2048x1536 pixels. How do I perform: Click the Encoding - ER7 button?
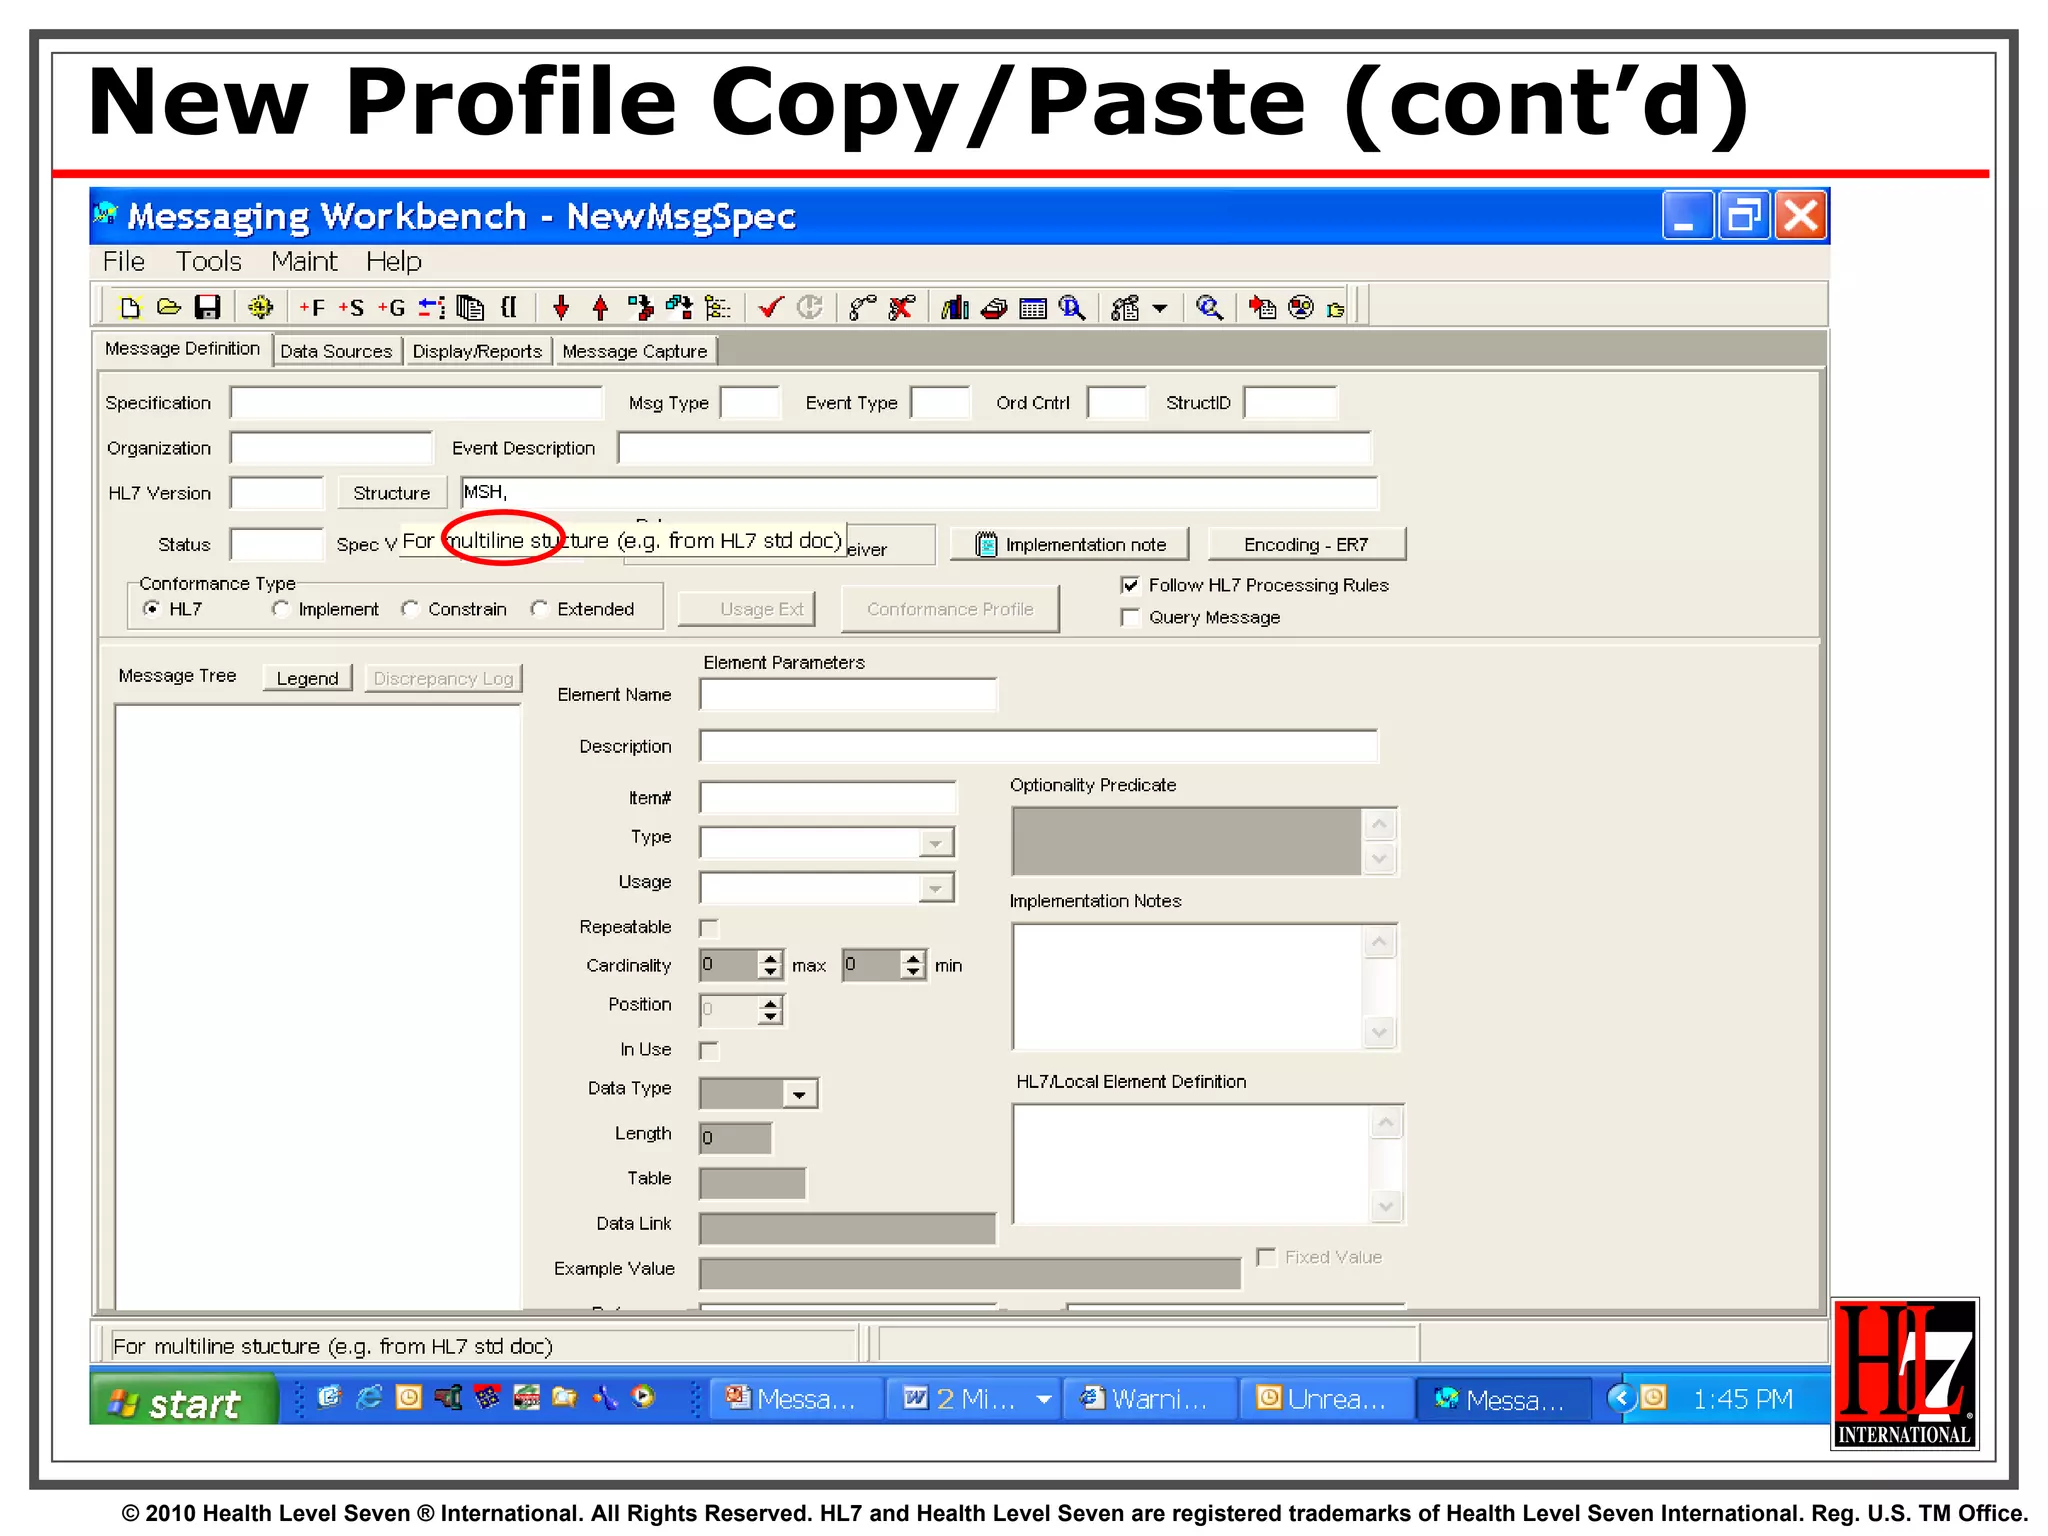[1306, 544]
